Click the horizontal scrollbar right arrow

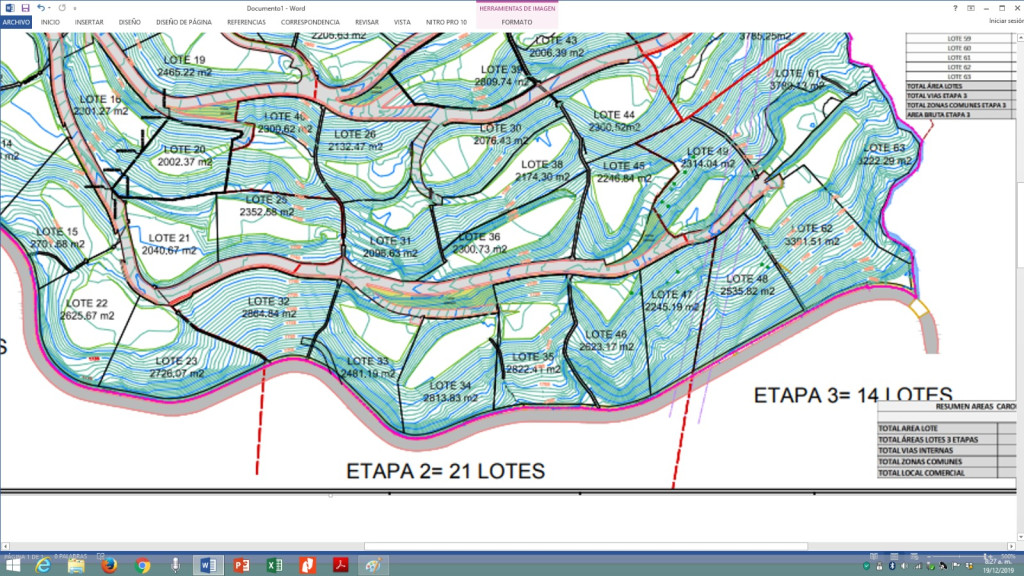(1011, 547)
